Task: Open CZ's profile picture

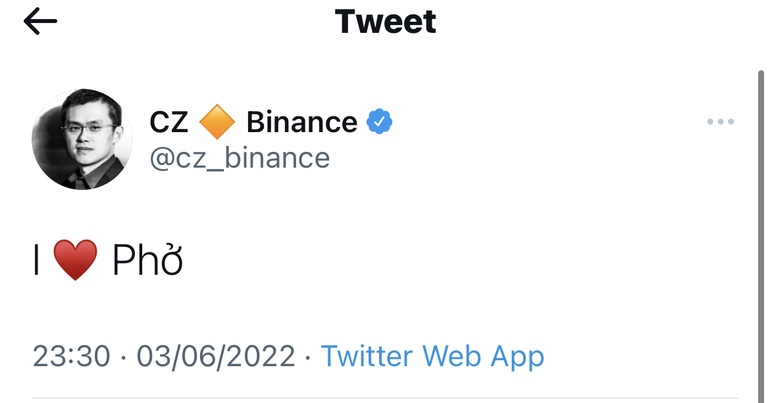Action: click(82, 139)
